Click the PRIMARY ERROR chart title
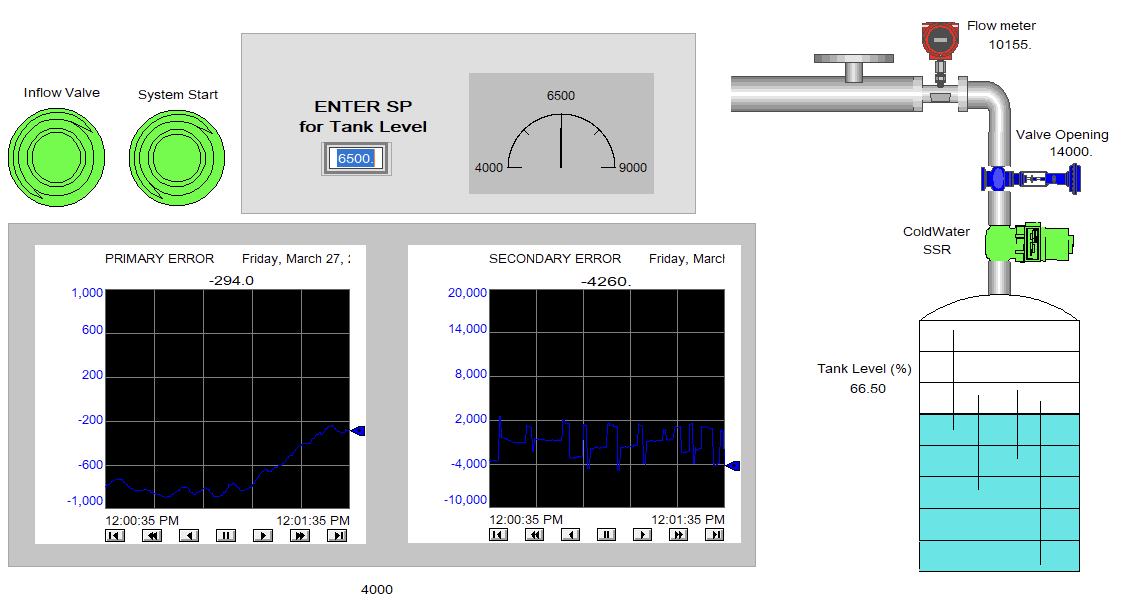This screenshot has width=1127, height=600. click(160, 259)
